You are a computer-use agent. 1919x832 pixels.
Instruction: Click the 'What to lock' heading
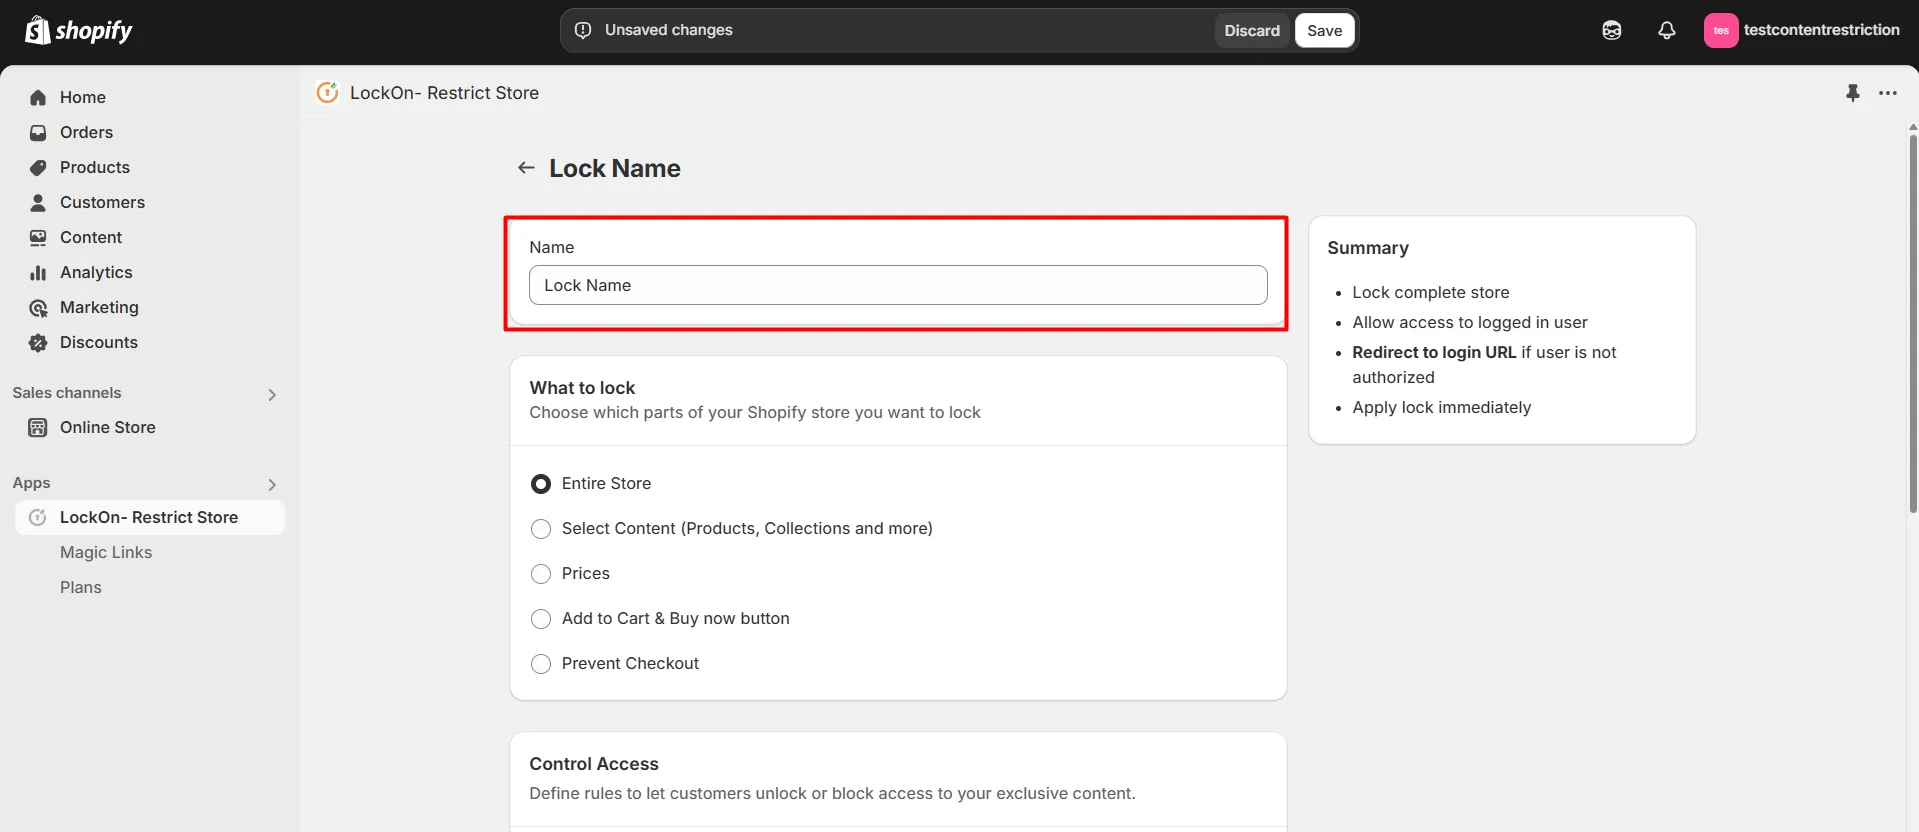point(582,388)
